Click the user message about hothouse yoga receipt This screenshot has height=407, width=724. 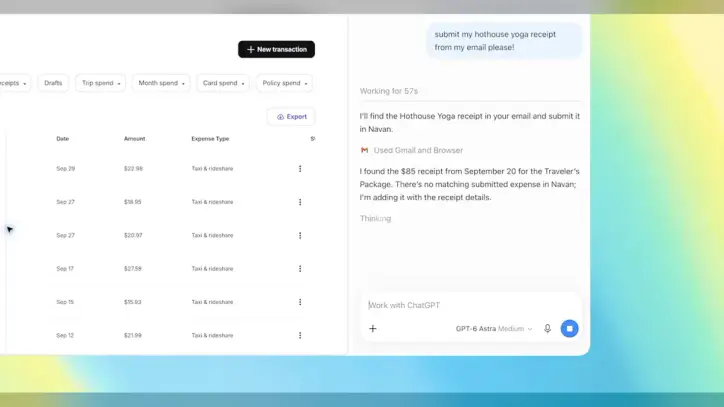click(x=504, y=41)
